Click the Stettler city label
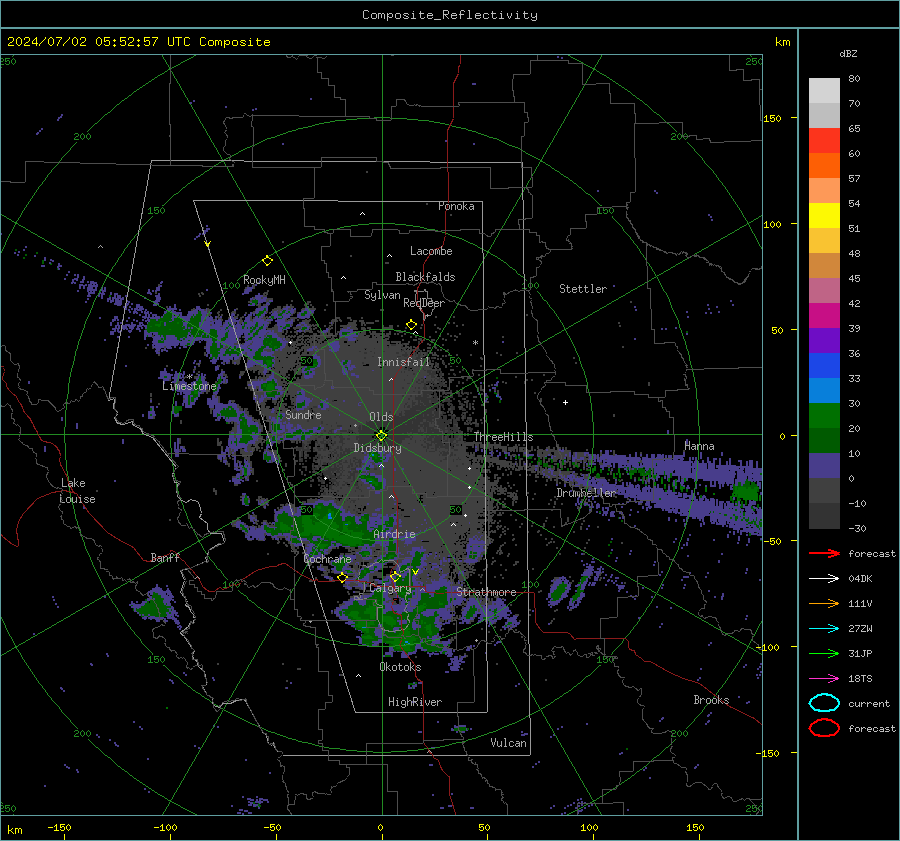 click(x=583, y=289)
